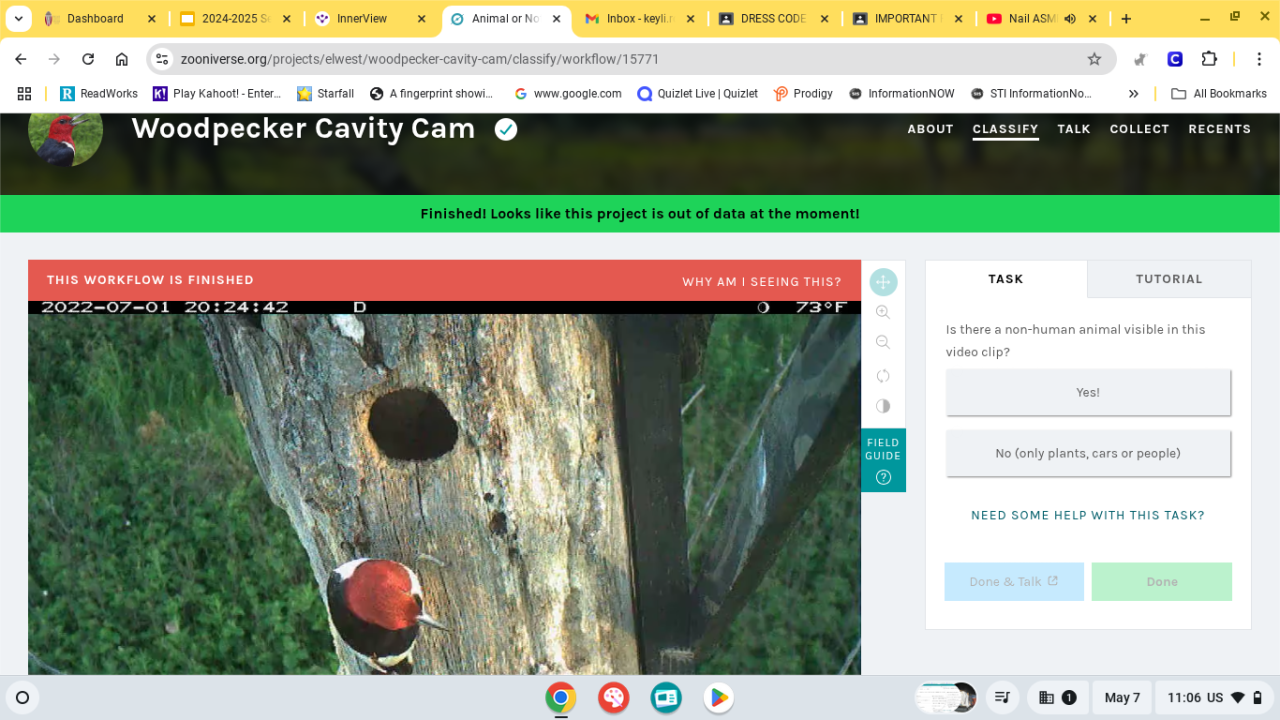Select the Task tab
The image size is (1280, 720).
[x=1006, y=279]
